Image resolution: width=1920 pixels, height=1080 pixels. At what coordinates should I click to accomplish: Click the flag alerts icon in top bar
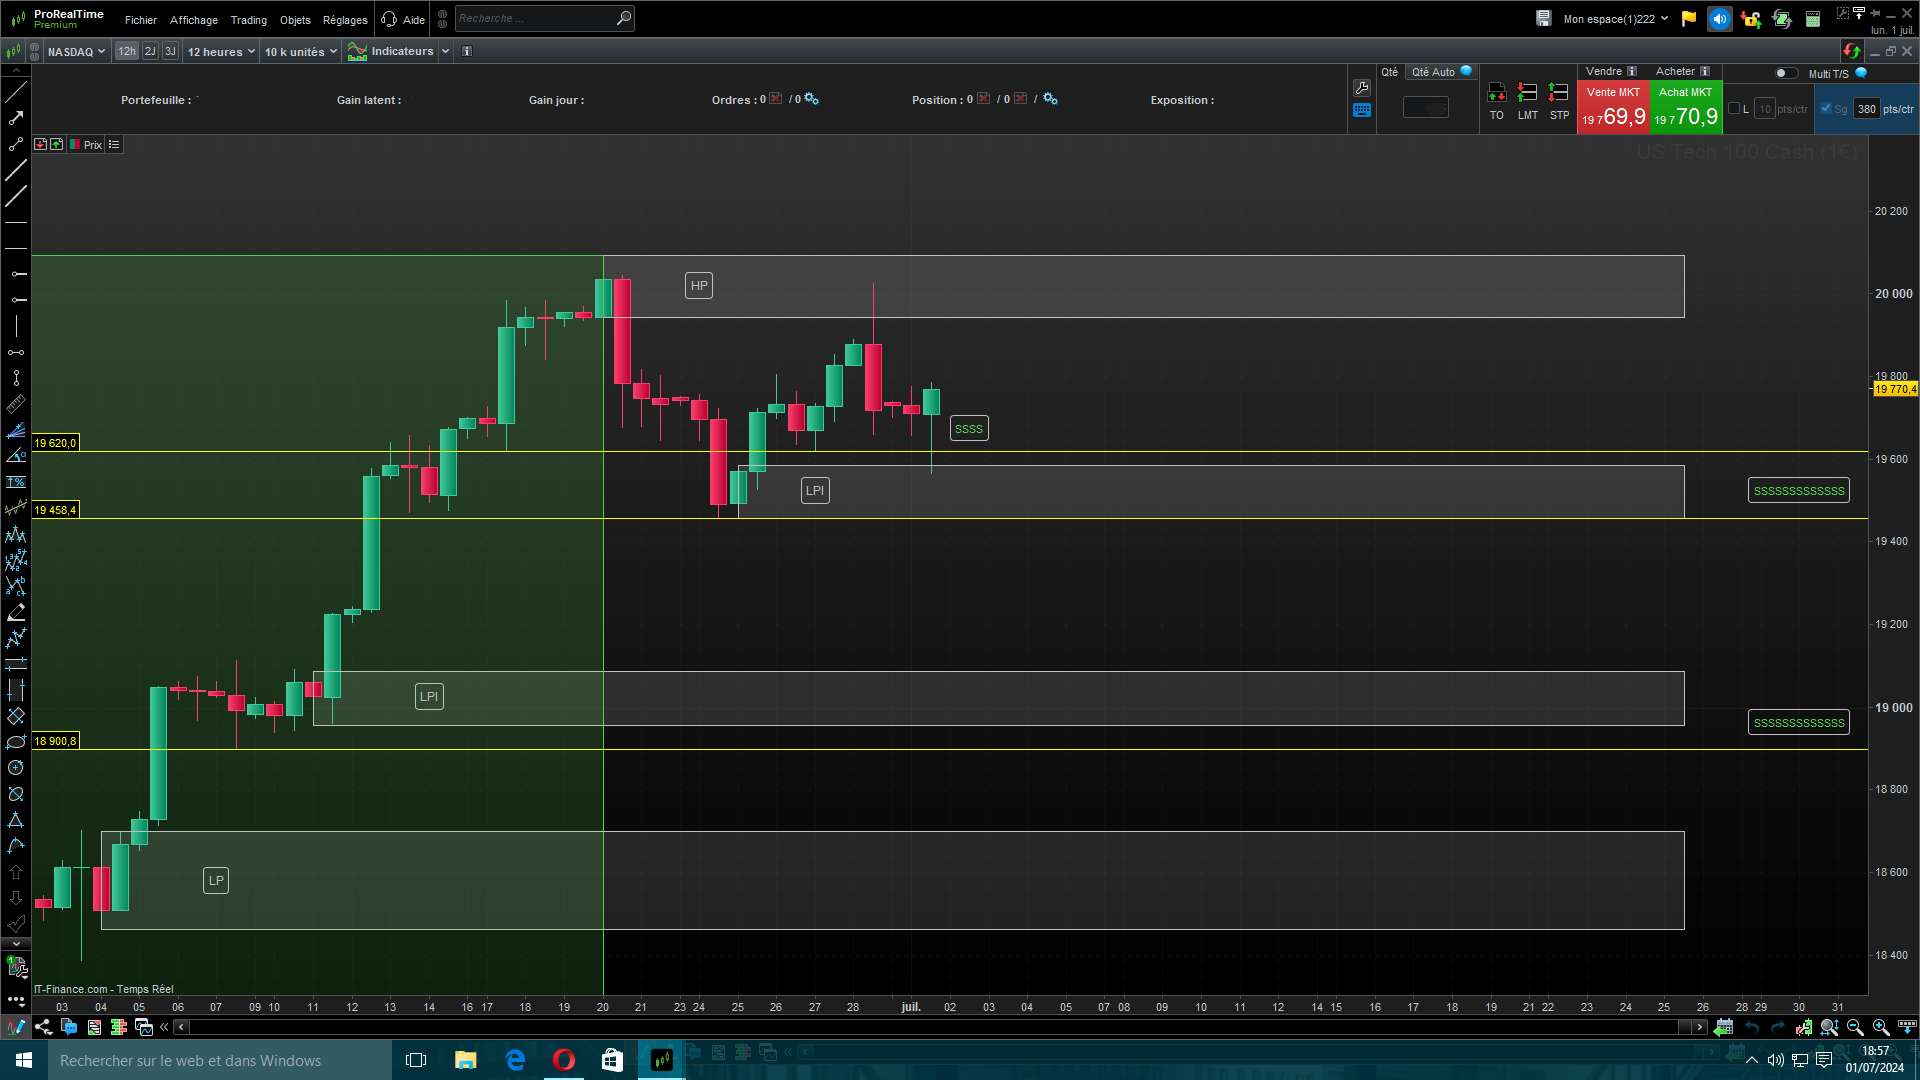pyautogui.click(x=1689, y=19)
